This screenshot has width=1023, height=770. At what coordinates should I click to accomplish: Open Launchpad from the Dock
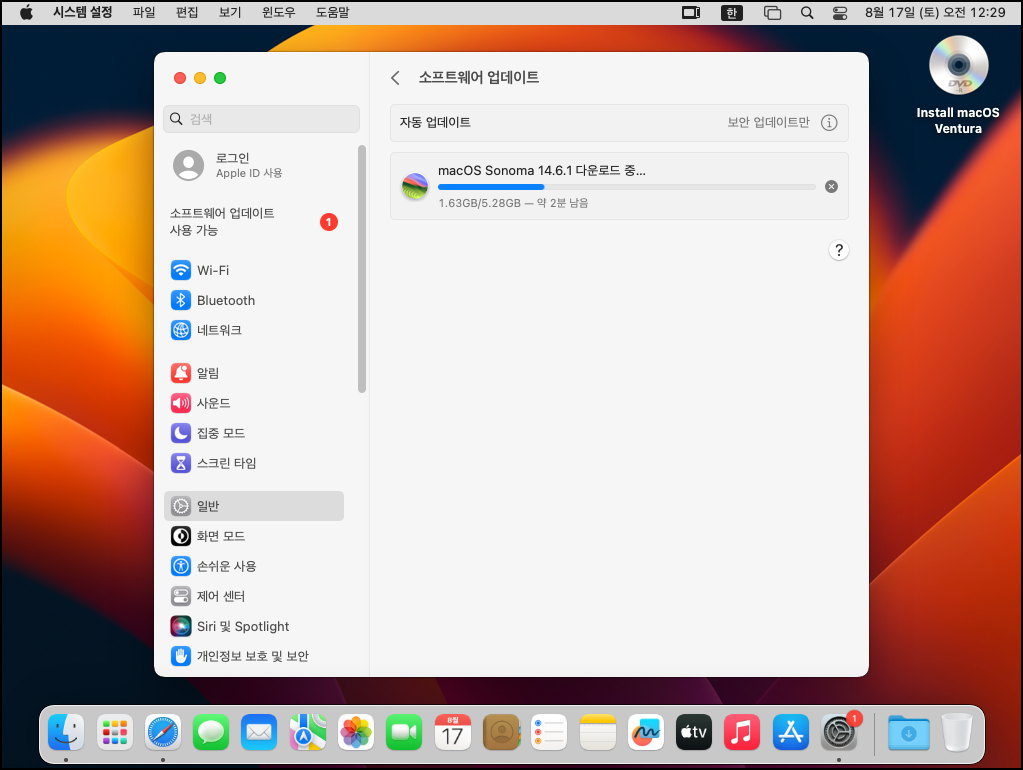click(115, 732)
